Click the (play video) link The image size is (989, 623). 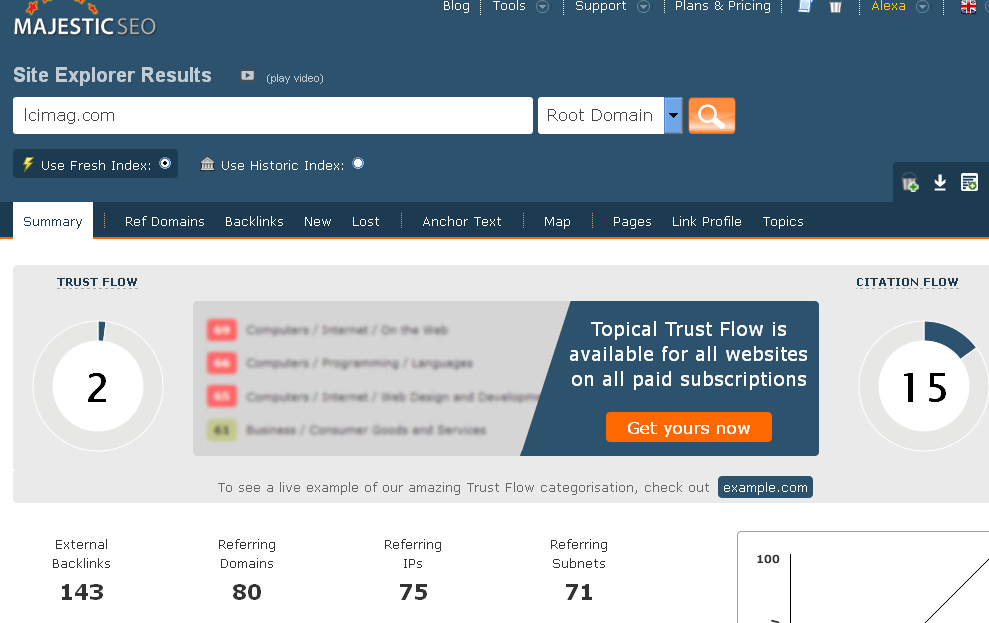click(295, 78)
